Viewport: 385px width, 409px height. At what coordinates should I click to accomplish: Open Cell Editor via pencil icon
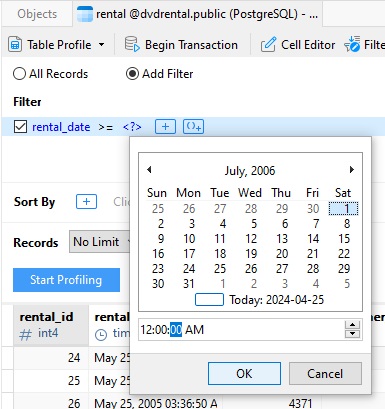268,44
